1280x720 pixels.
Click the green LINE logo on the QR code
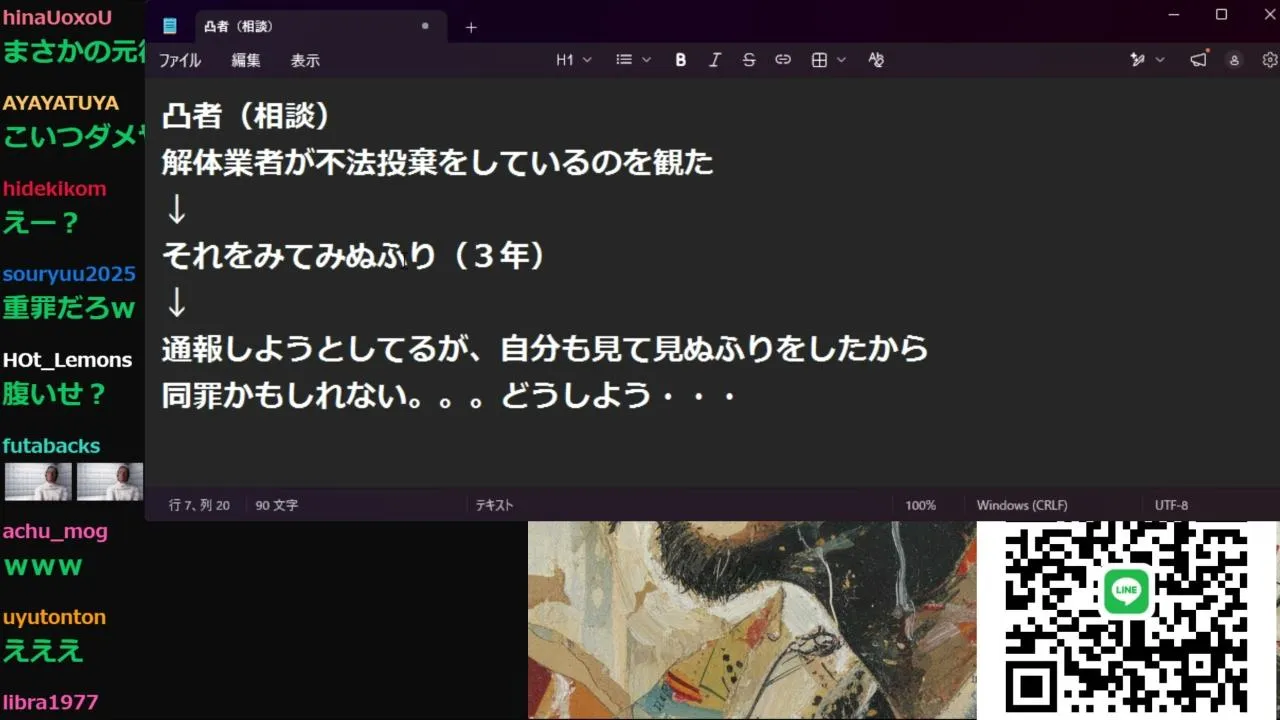1126,591
